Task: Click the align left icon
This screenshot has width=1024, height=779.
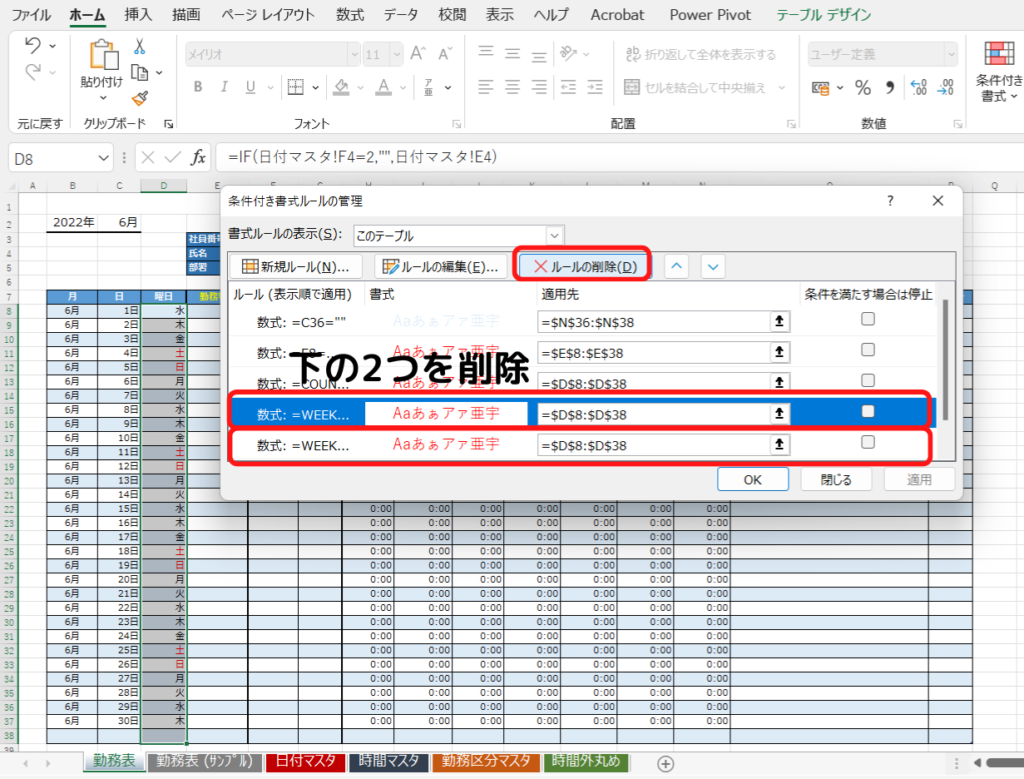Action: click(x=485, y=87)
